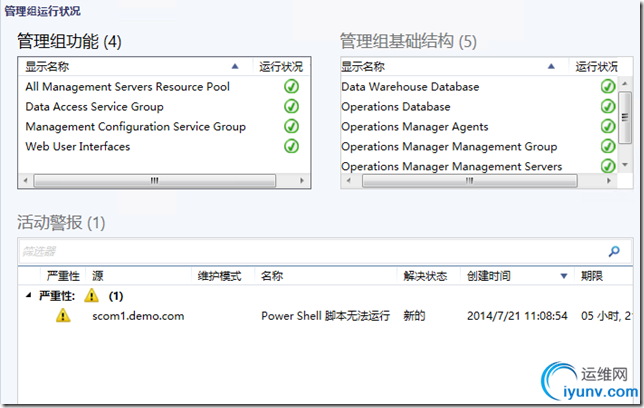The image size is (644, 408).
Task: Click the 新的 resolution state cell
Action: pyautogui.click(x=414, y=316)
